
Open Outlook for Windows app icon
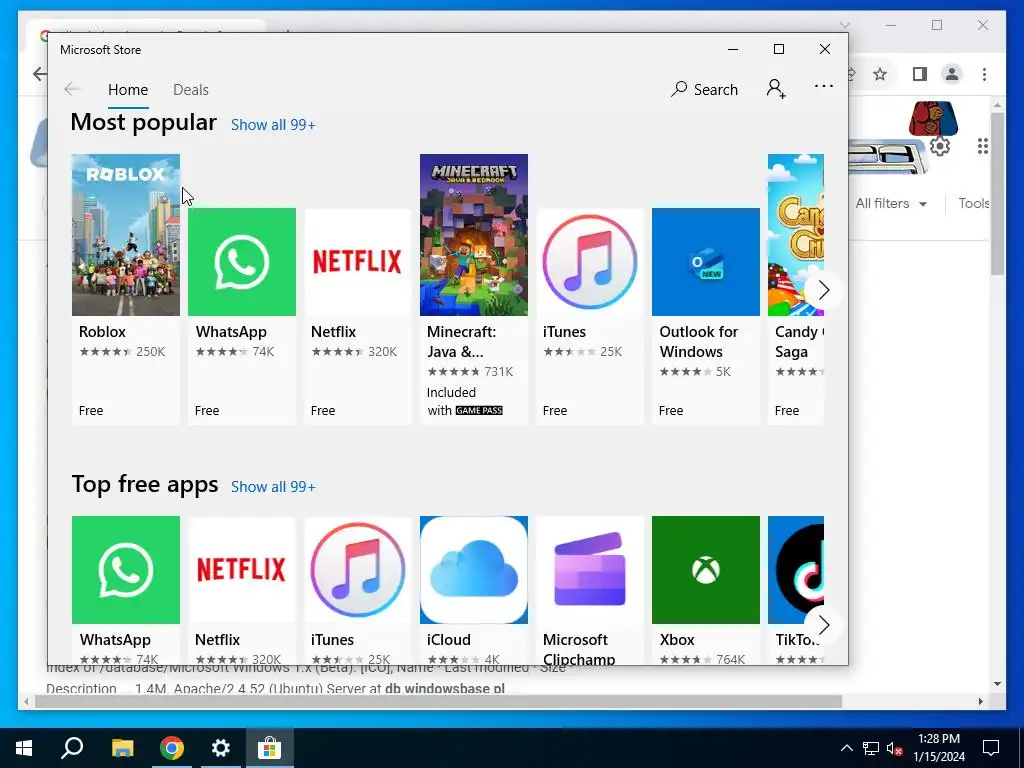(706, 262)
